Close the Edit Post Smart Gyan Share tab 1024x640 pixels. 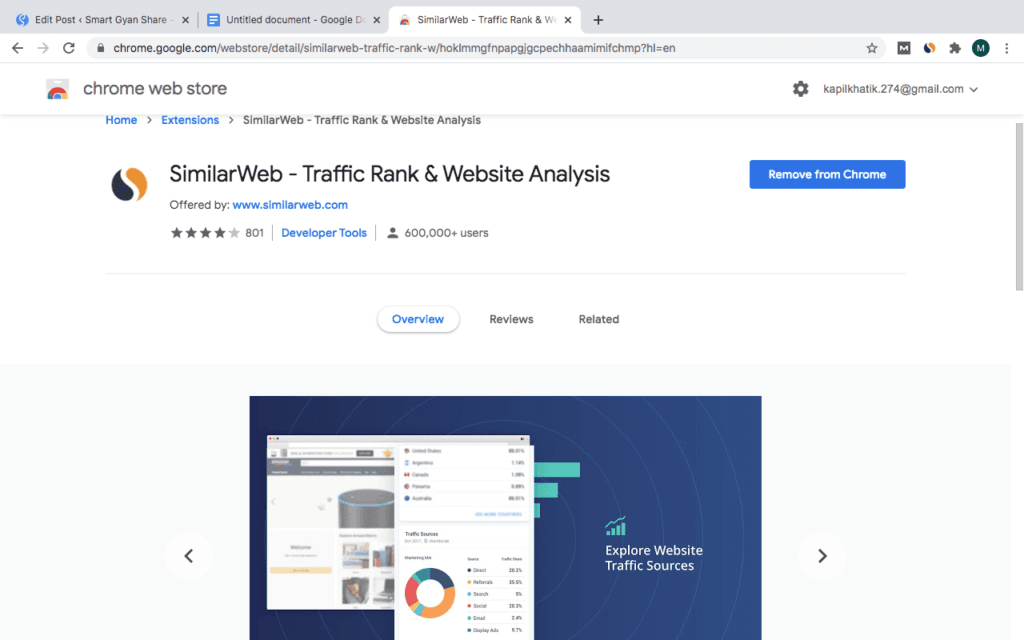pos(185,20)
